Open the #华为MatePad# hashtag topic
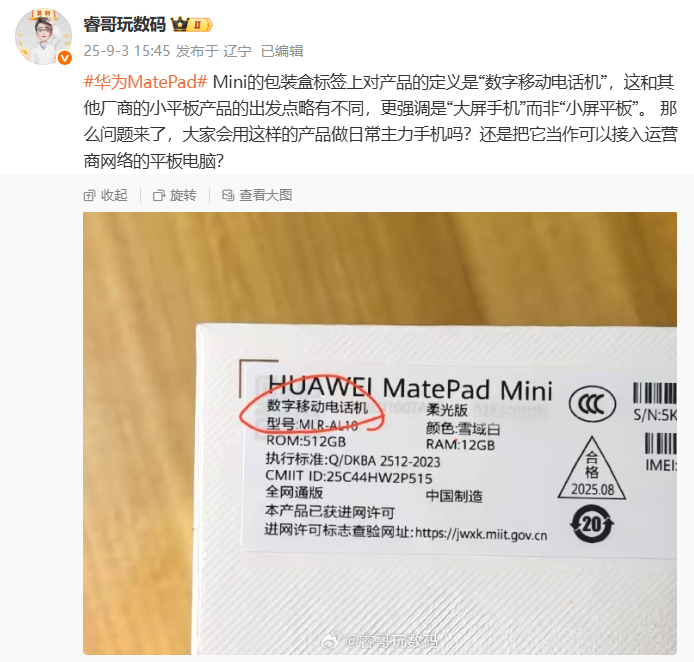 click(145, 82)
